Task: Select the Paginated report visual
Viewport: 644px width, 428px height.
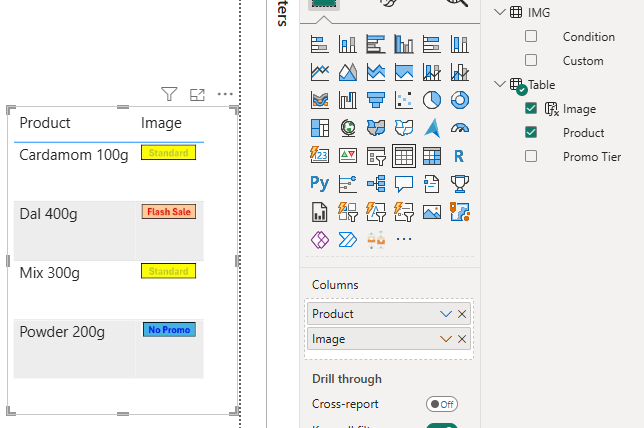Action: (x=320, y=212)
